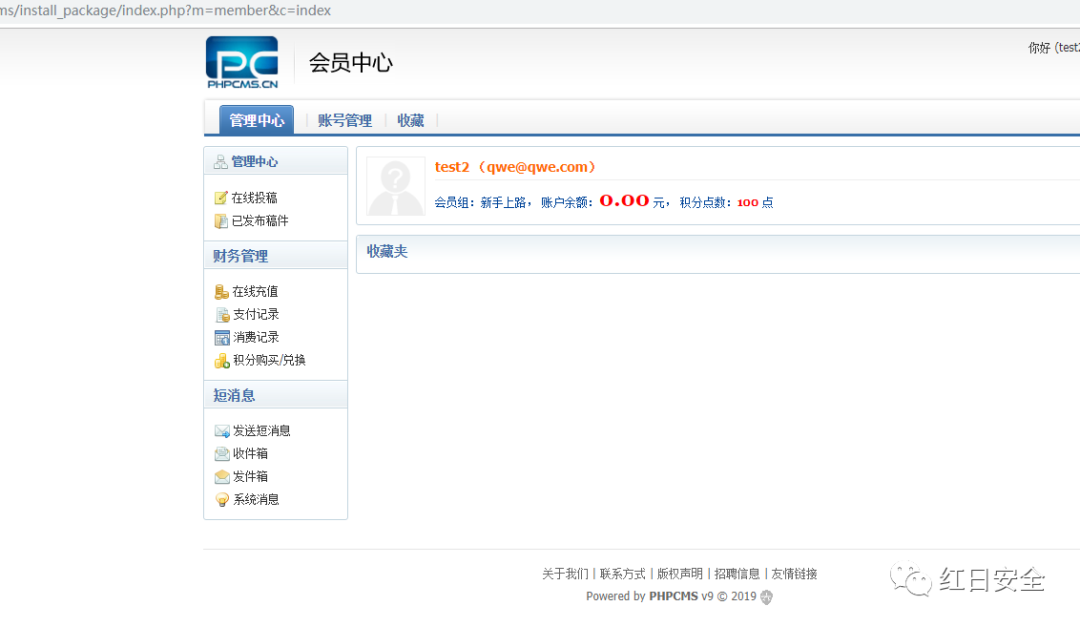Open the 收藏 tab
The height and width of the screenshot is (627, 1080).
point(410,121)
